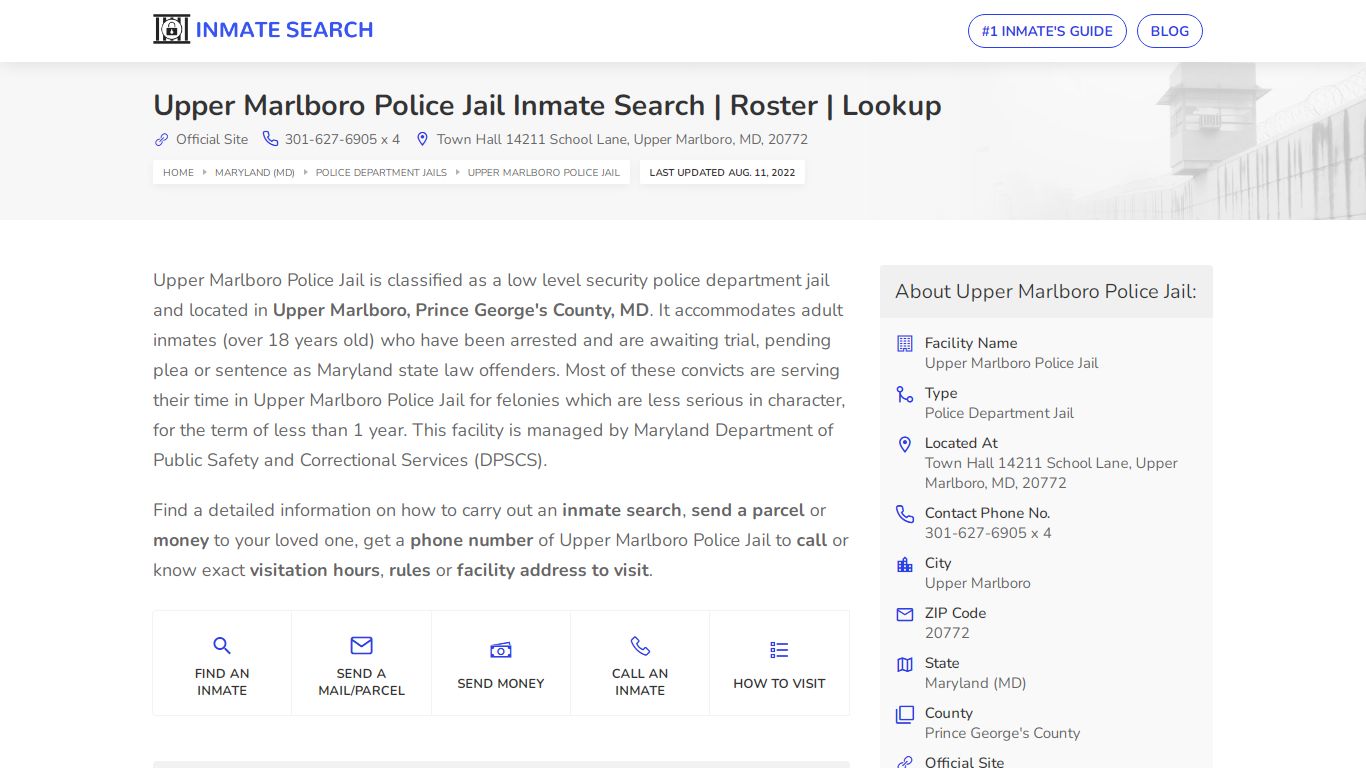The image size is (1366, 768).
Task: Visit the Official Site link under title
Action: (212, 140)
